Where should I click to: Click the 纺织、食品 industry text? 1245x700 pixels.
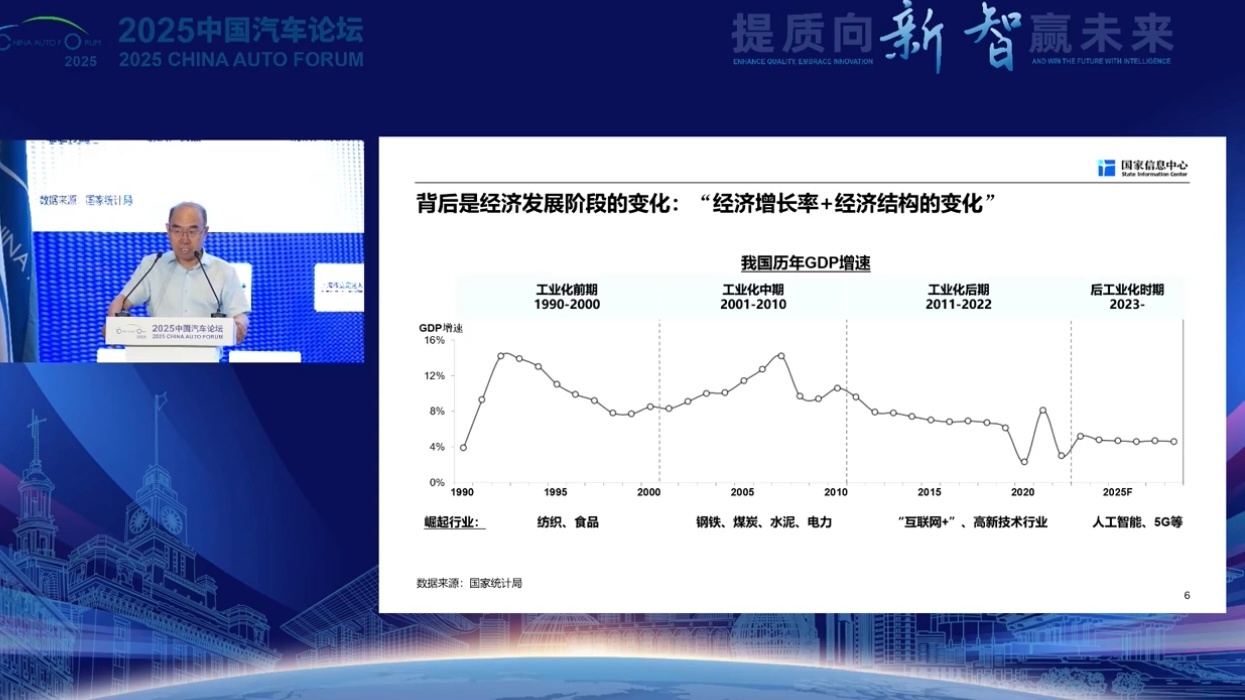click(567, 522)
